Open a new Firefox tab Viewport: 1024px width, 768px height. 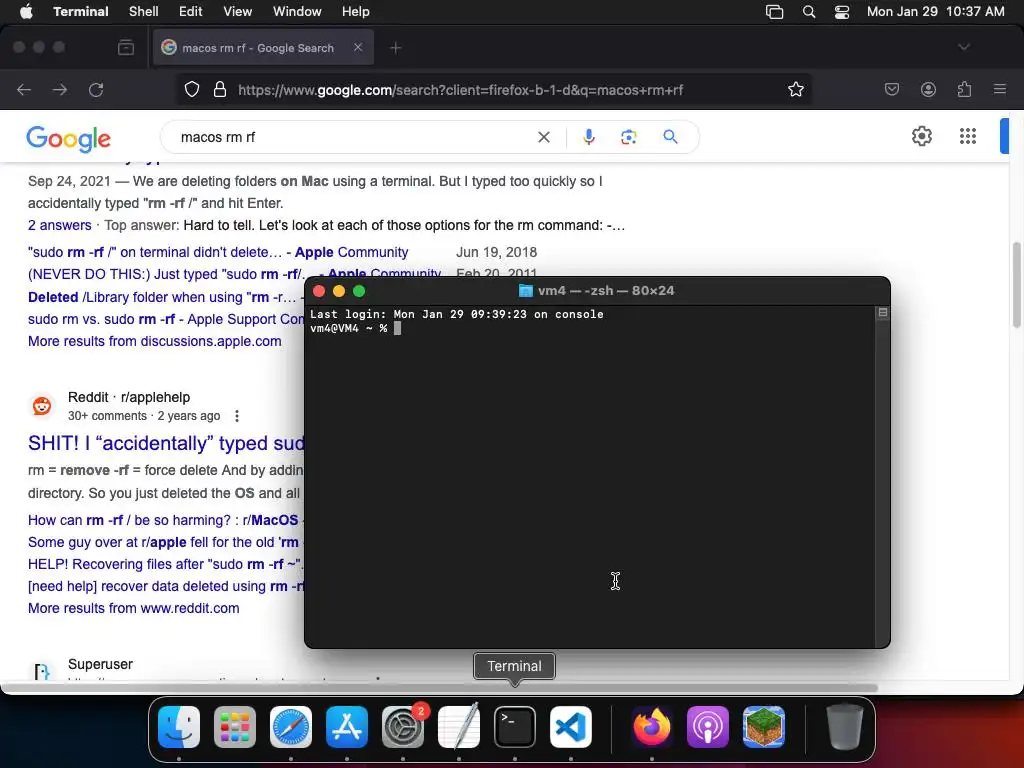pyautogui.click(x=396, y=48)
